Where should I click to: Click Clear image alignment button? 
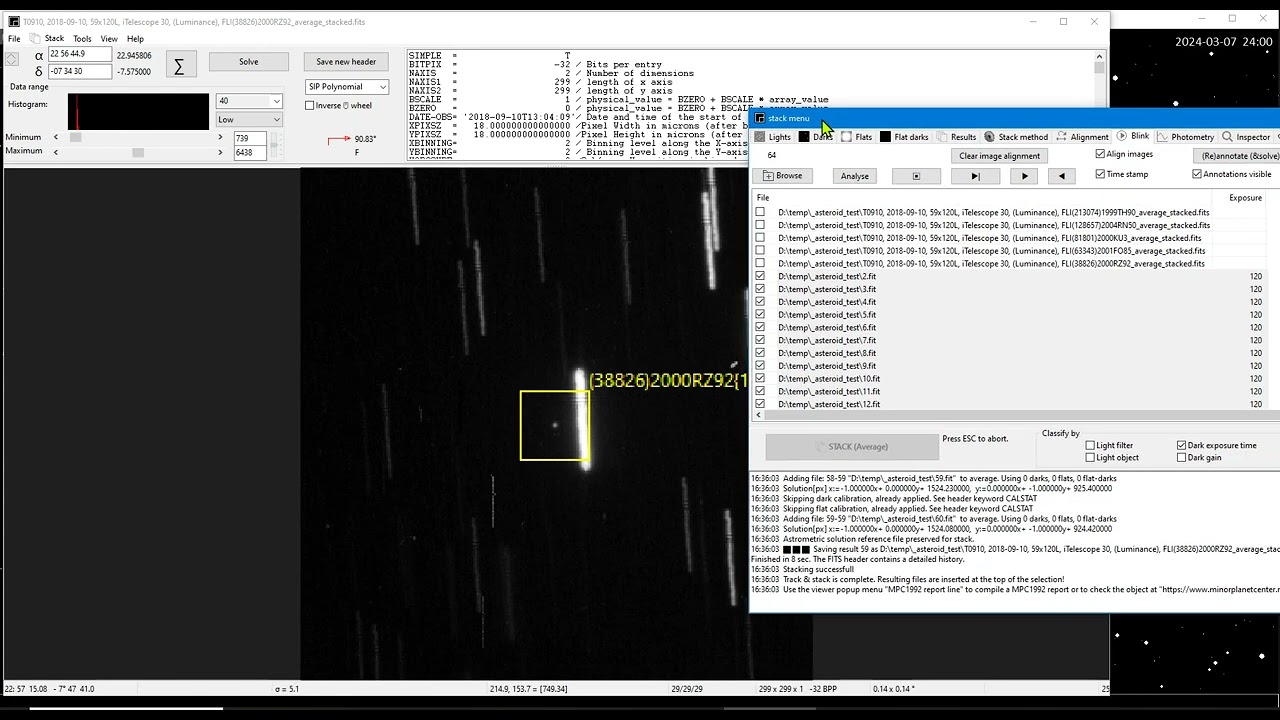pyautogui.click(x=1000, y=156)
